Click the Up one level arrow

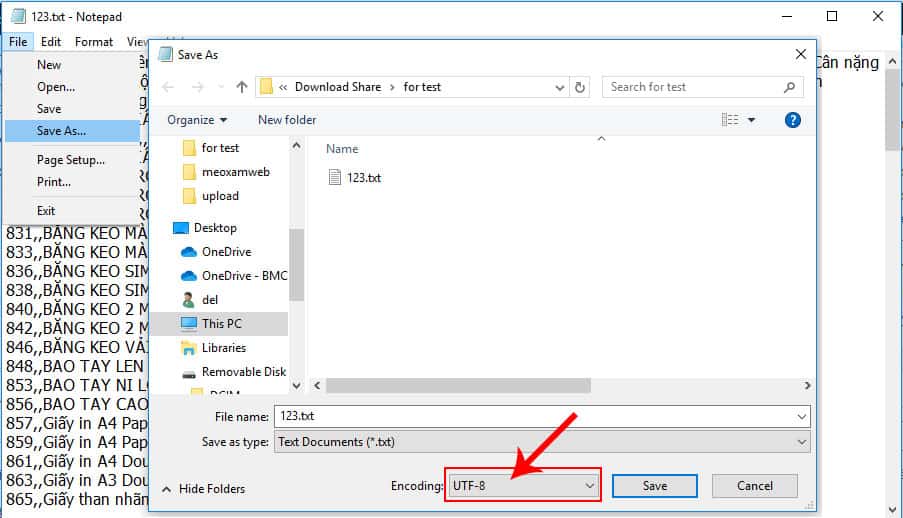pos(241,87)
